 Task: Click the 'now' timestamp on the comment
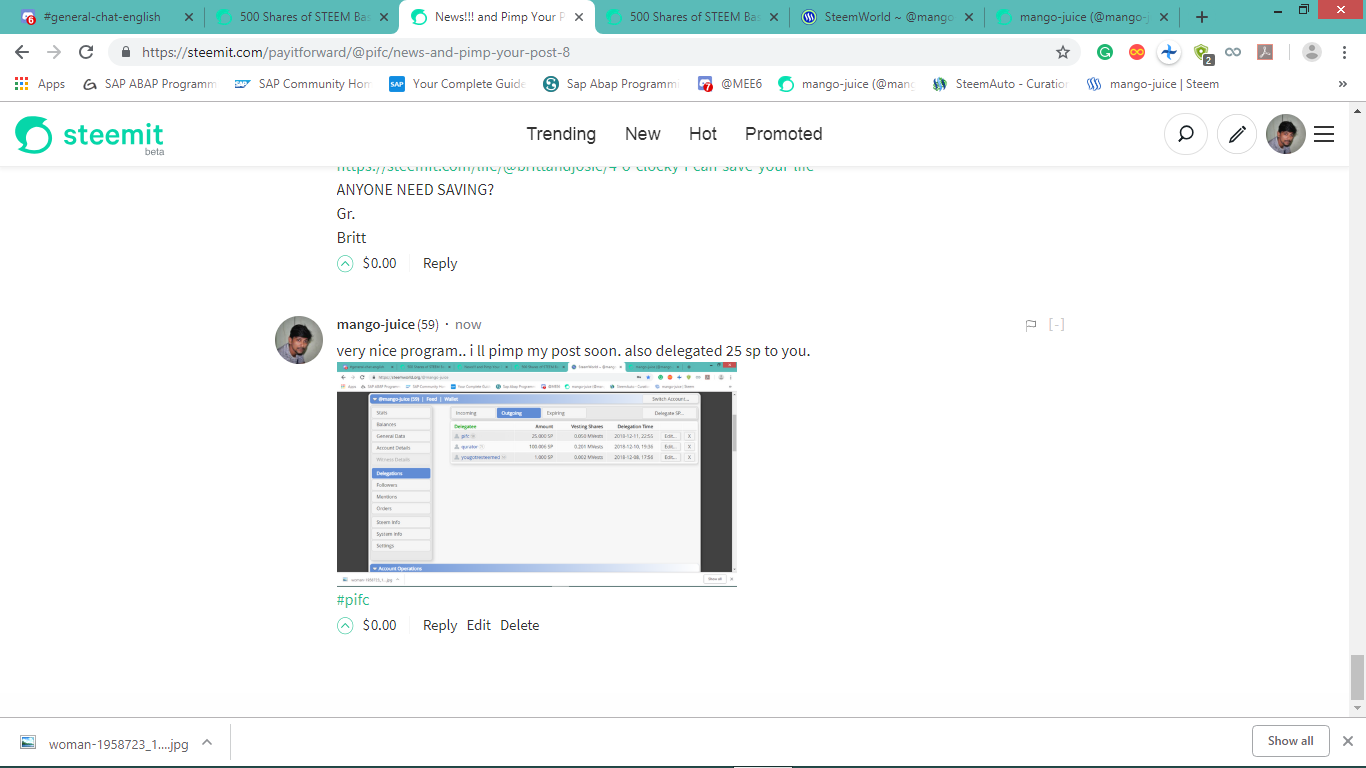tap(468, 325)
